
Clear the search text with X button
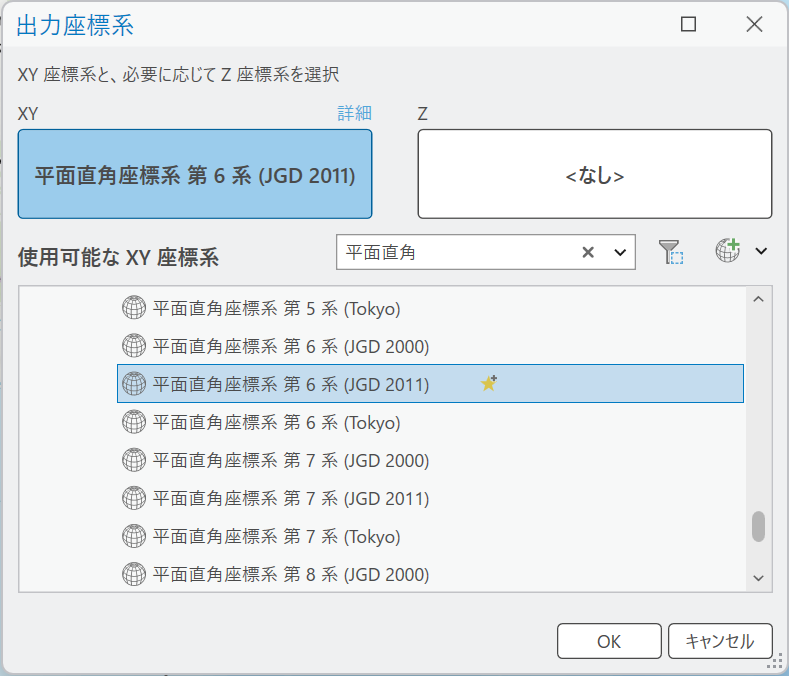(x=588, y=253)
